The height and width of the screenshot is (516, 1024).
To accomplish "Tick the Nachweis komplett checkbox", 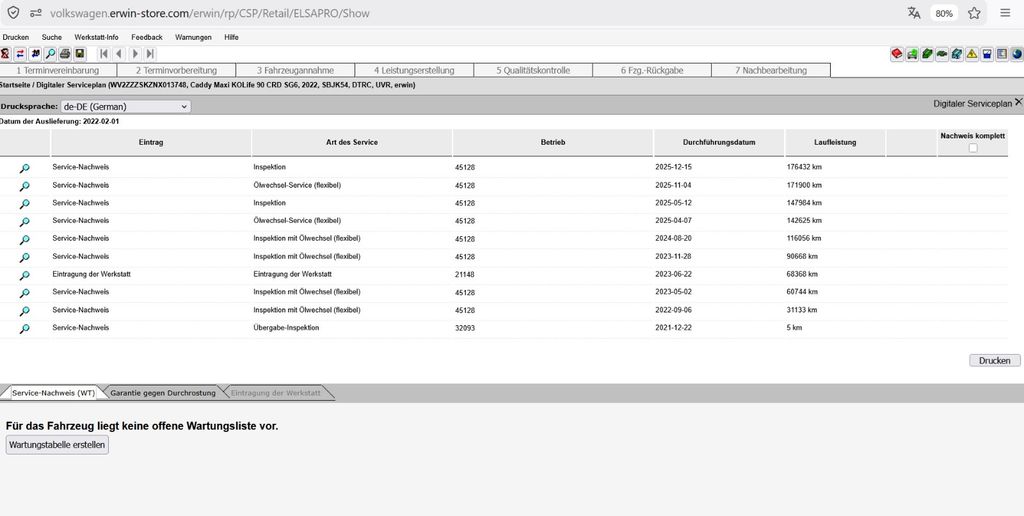I will point(973,148).
